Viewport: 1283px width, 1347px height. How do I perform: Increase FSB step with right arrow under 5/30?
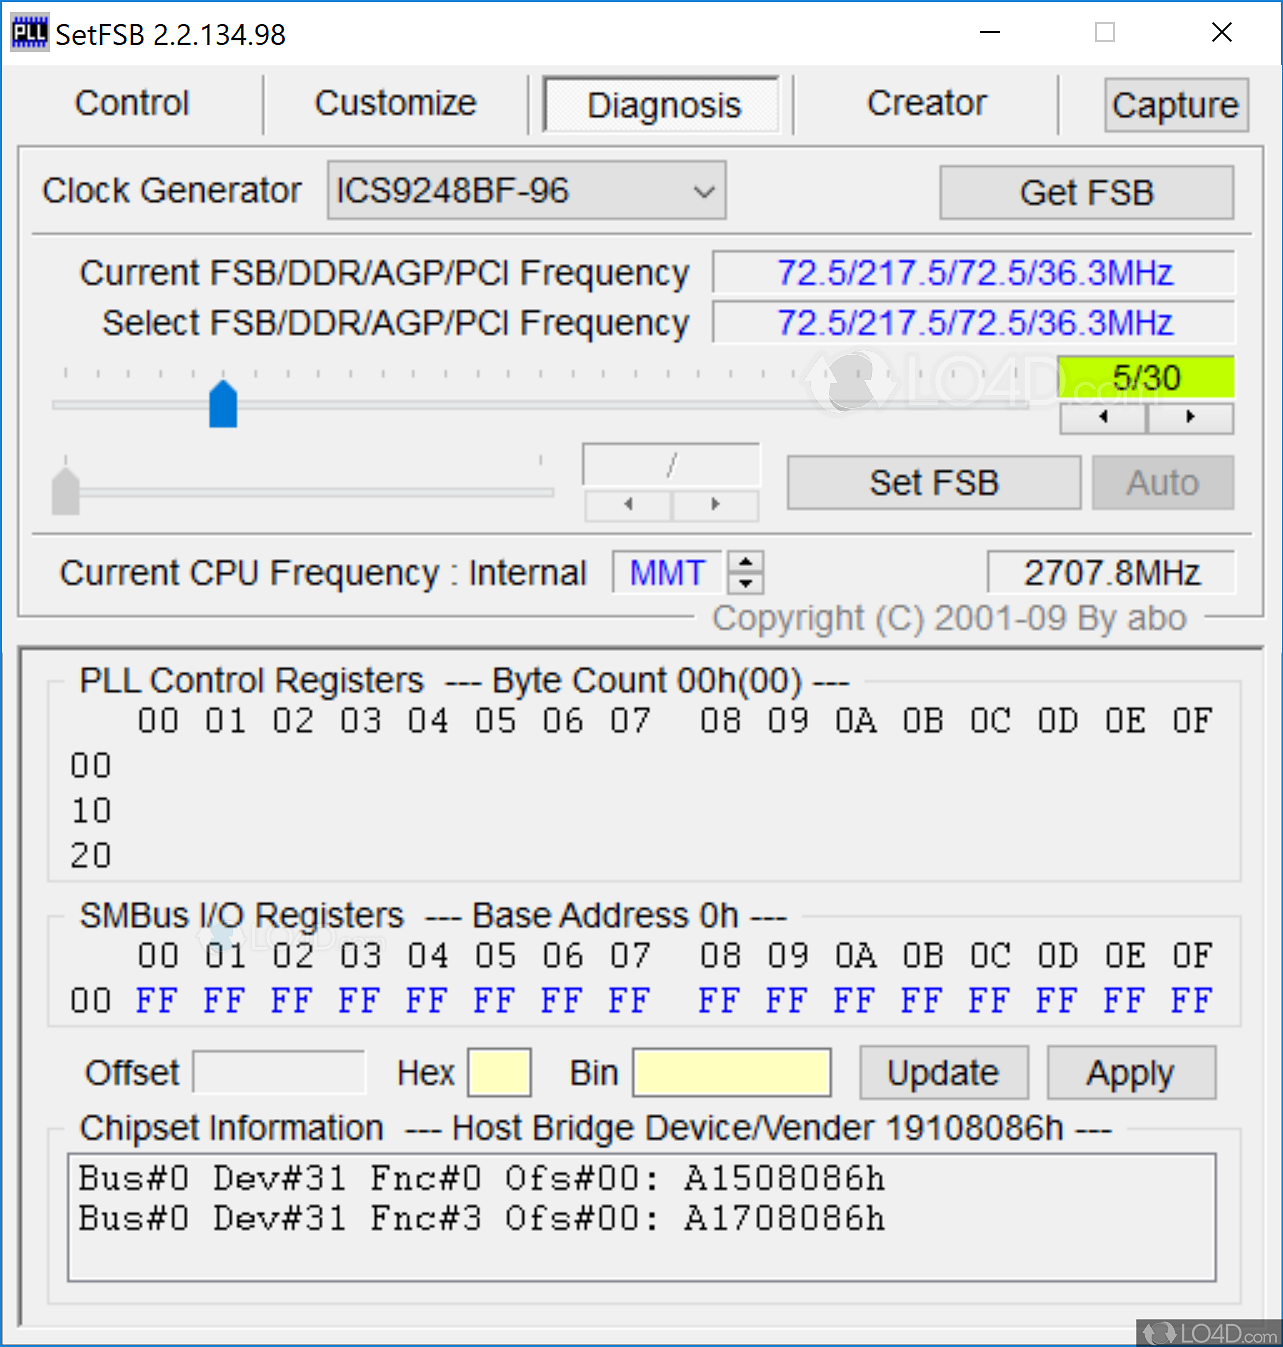(1190, 417)
